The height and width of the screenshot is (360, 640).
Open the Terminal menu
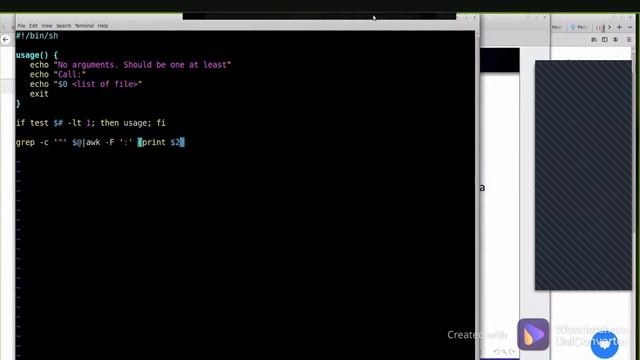pos(84,26)
